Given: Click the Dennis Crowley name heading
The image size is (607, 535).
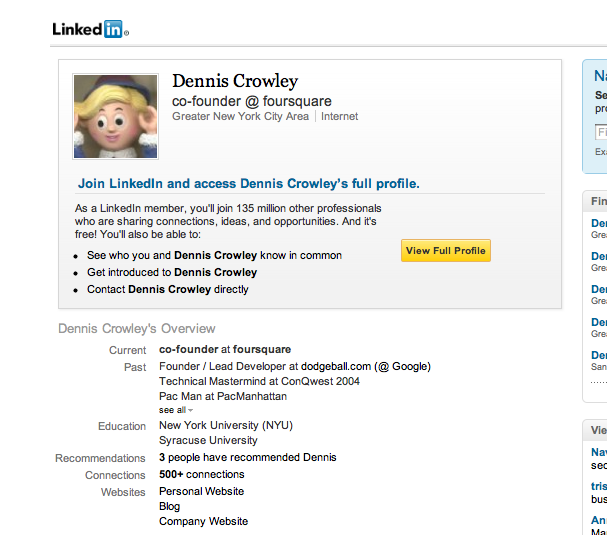Looking at the screenshot, I should pos(235,82).
